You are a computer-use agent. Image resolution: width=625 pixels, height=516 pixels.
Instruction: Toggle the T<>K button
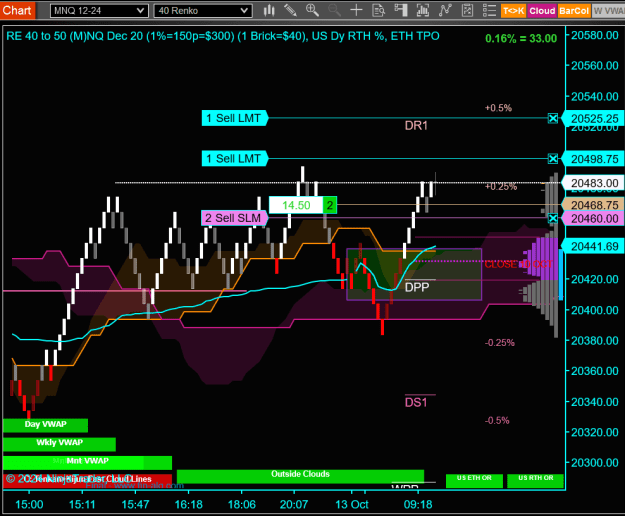point(514,11)
